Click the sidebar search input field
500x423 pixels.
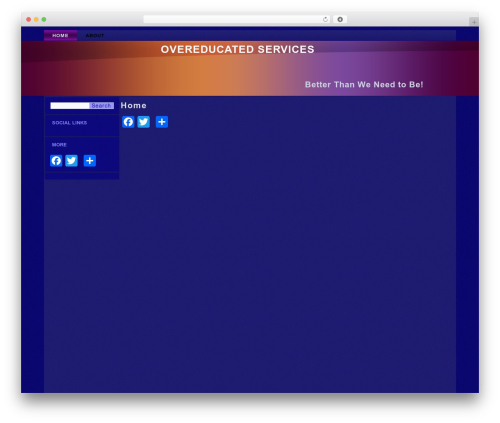point(70,106)
